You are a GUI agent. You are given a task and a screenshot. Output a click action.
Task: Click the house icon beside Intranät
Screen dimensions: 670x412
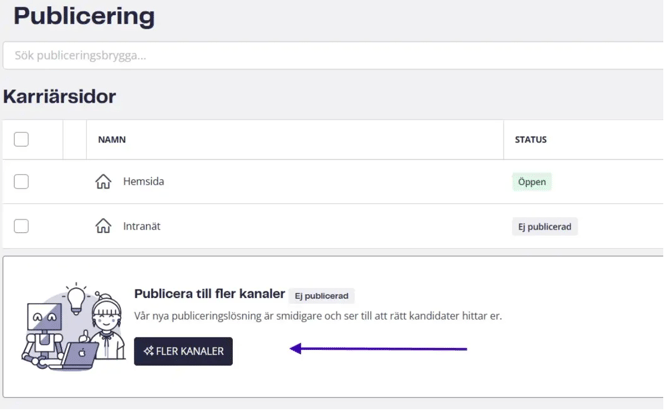103,227
